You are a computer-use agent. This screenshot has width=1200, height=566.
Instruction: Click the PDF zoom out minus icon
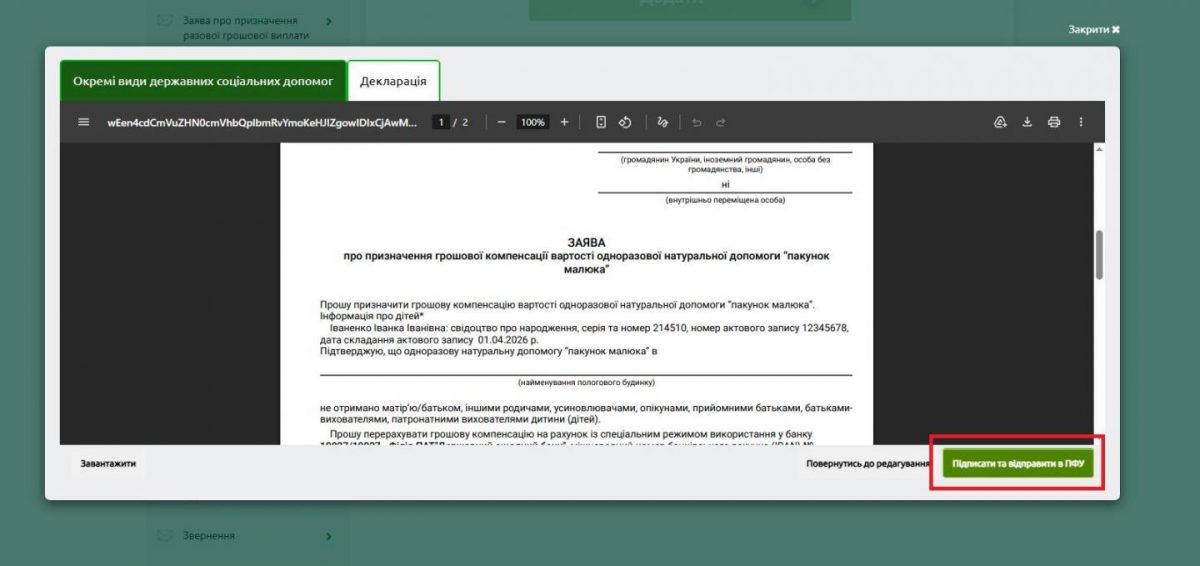click(502, 122)
